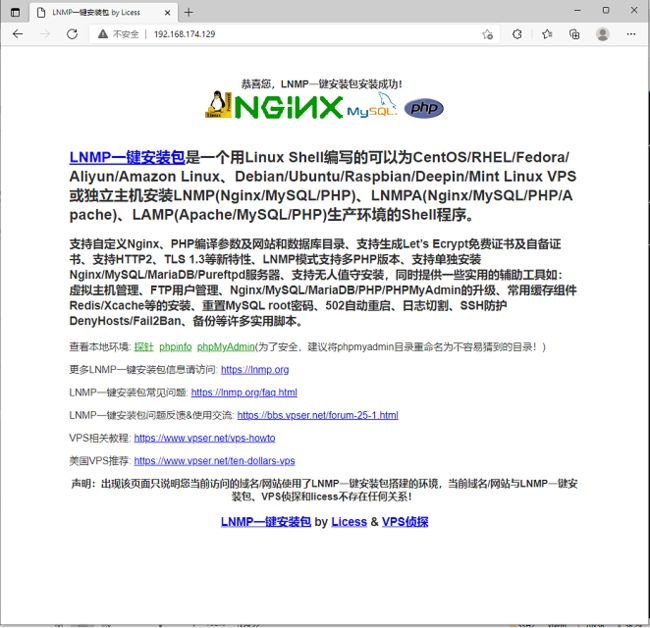650x628 pixels.
Task: Open the browser extensions icon
Action: pyautogui.click(x=517, y=34)
